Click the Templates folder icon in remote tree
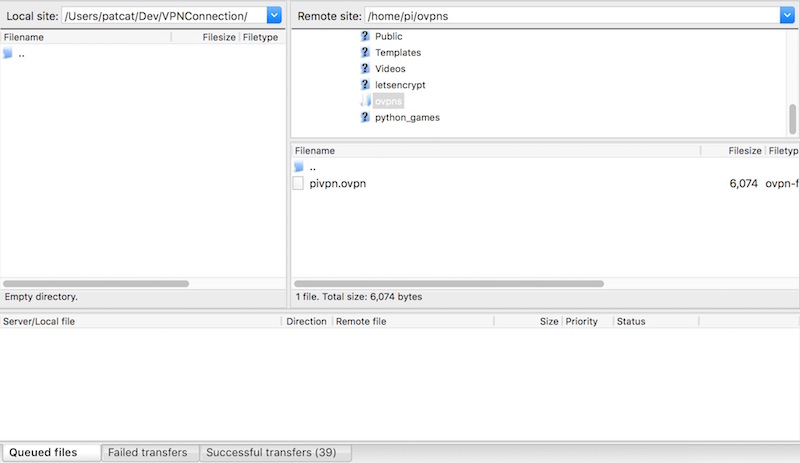Viewport: 800px width, 463px height. 365,52
